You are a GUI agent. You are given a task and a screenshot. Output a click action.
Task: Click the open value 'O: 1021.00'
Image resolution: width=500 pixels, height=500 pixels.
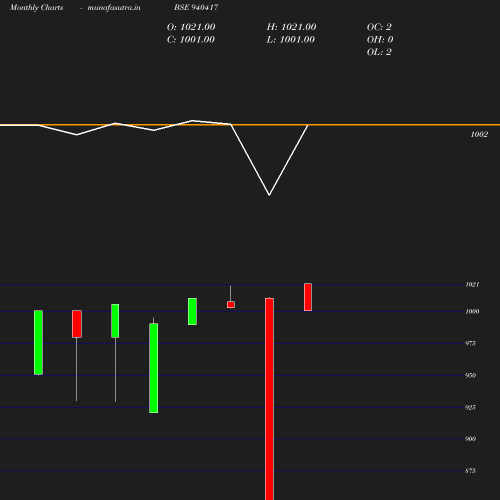[x=191, y=27]
